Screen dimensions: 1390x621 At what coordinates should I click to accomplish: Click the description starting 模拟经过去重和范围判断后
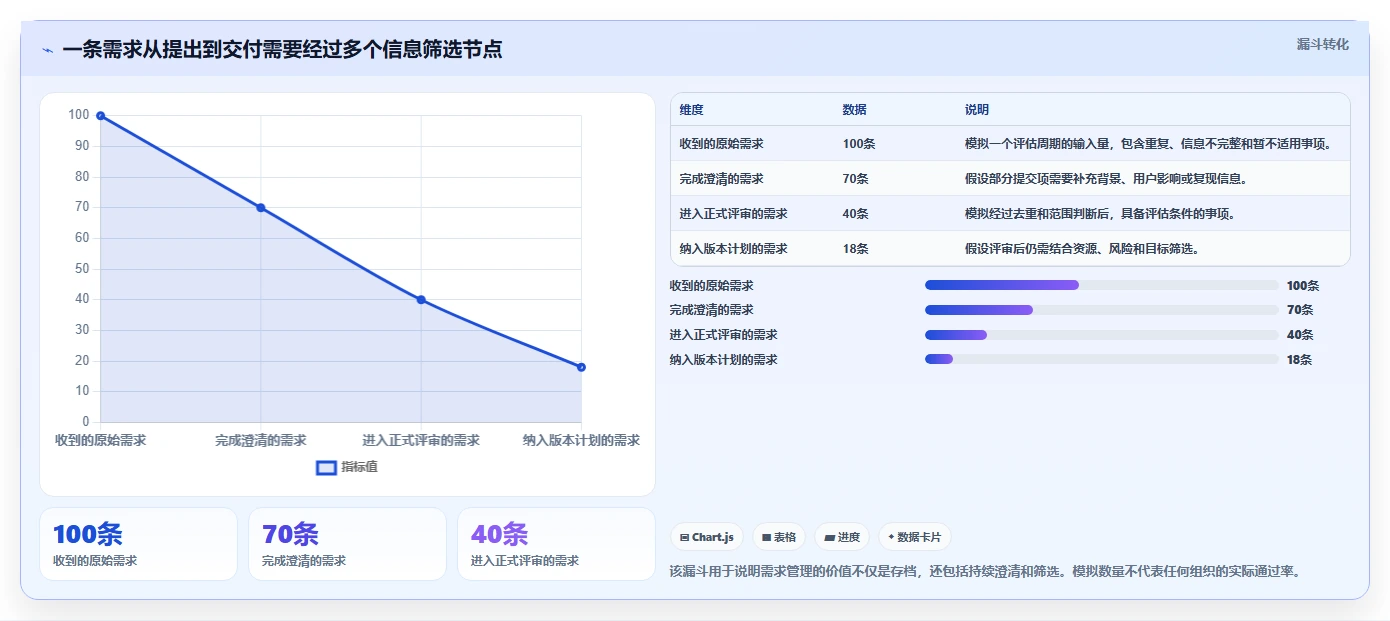point(1101,214)
